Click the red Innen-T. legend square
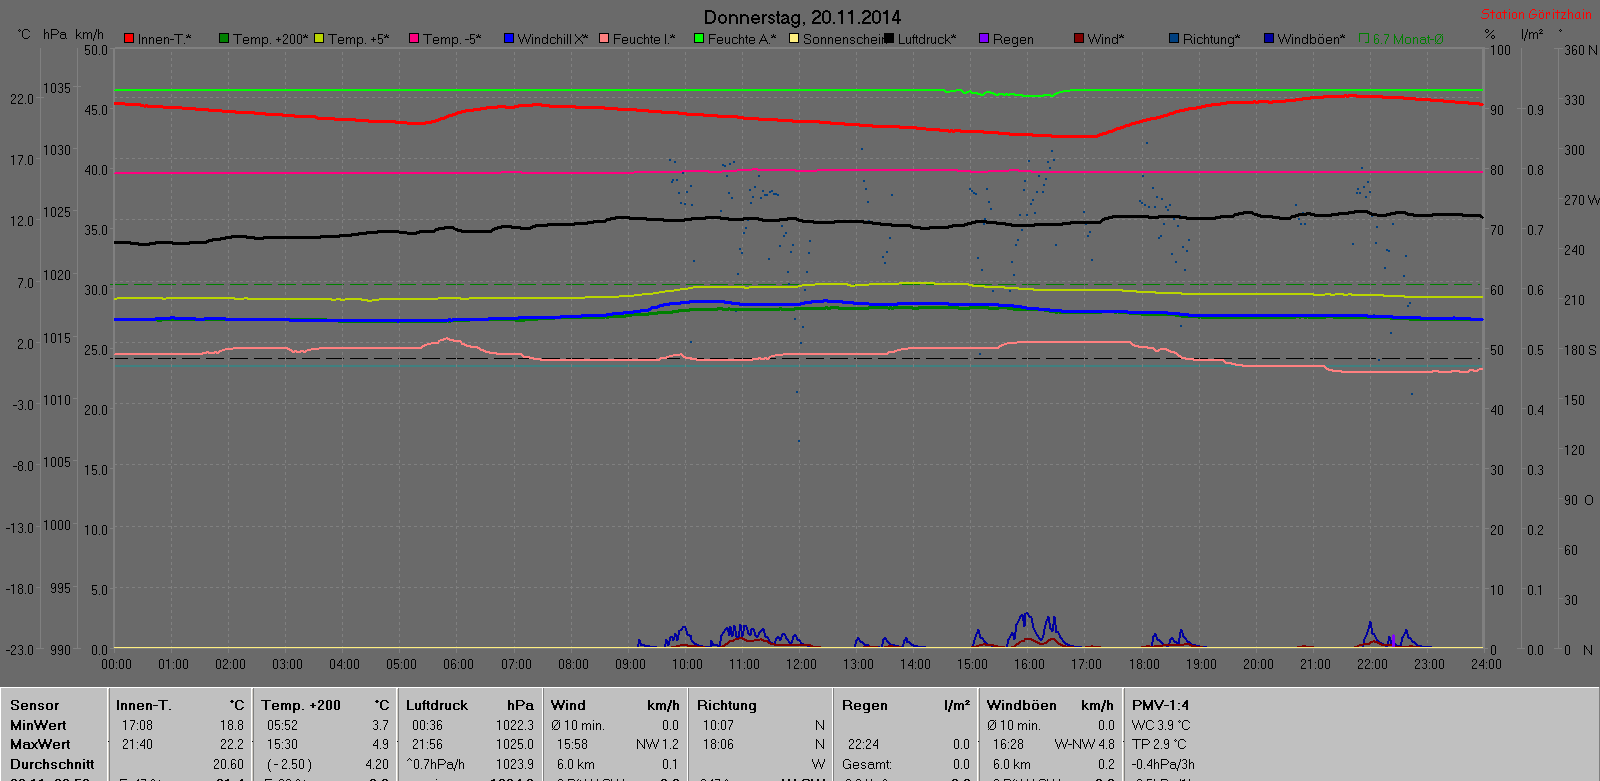The width and height of the screenshot is (1600, 781). [x=129, y=39]
